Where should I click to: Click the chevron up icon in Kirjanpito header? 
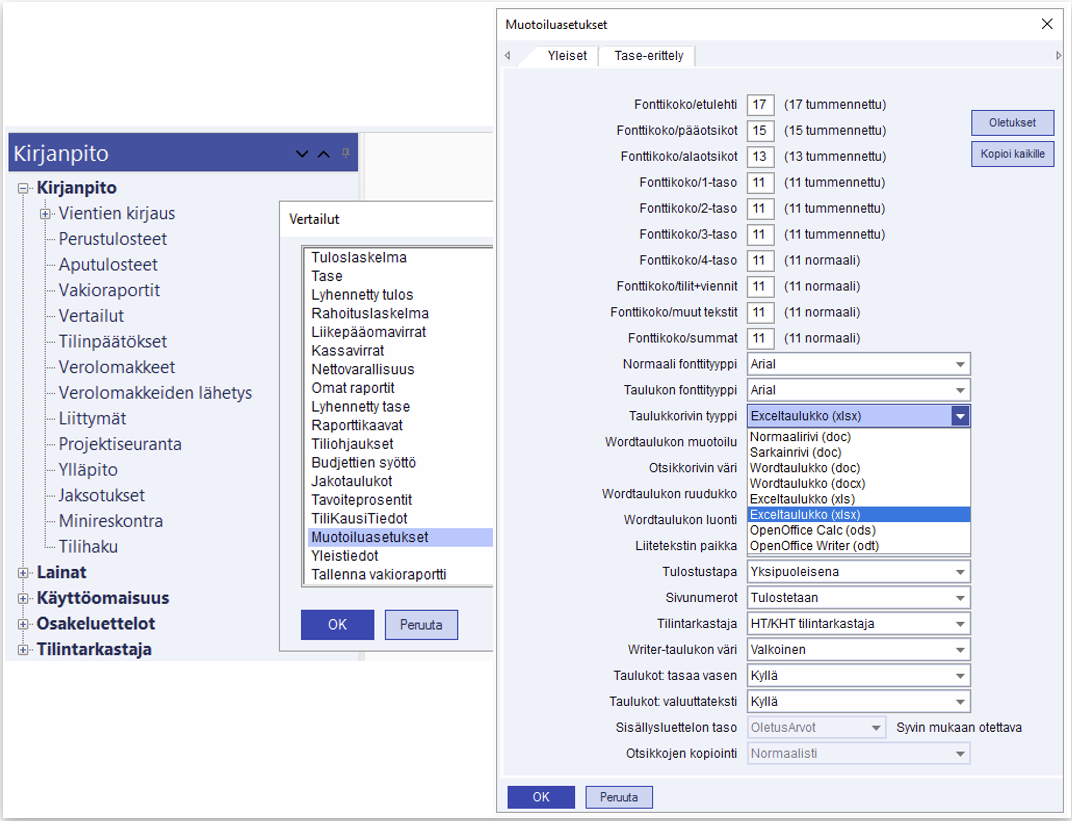pos(323,154)
